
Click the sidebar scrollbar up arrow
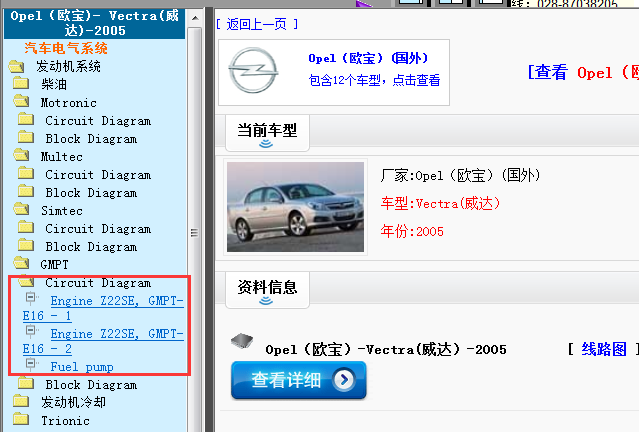[195, 18]
